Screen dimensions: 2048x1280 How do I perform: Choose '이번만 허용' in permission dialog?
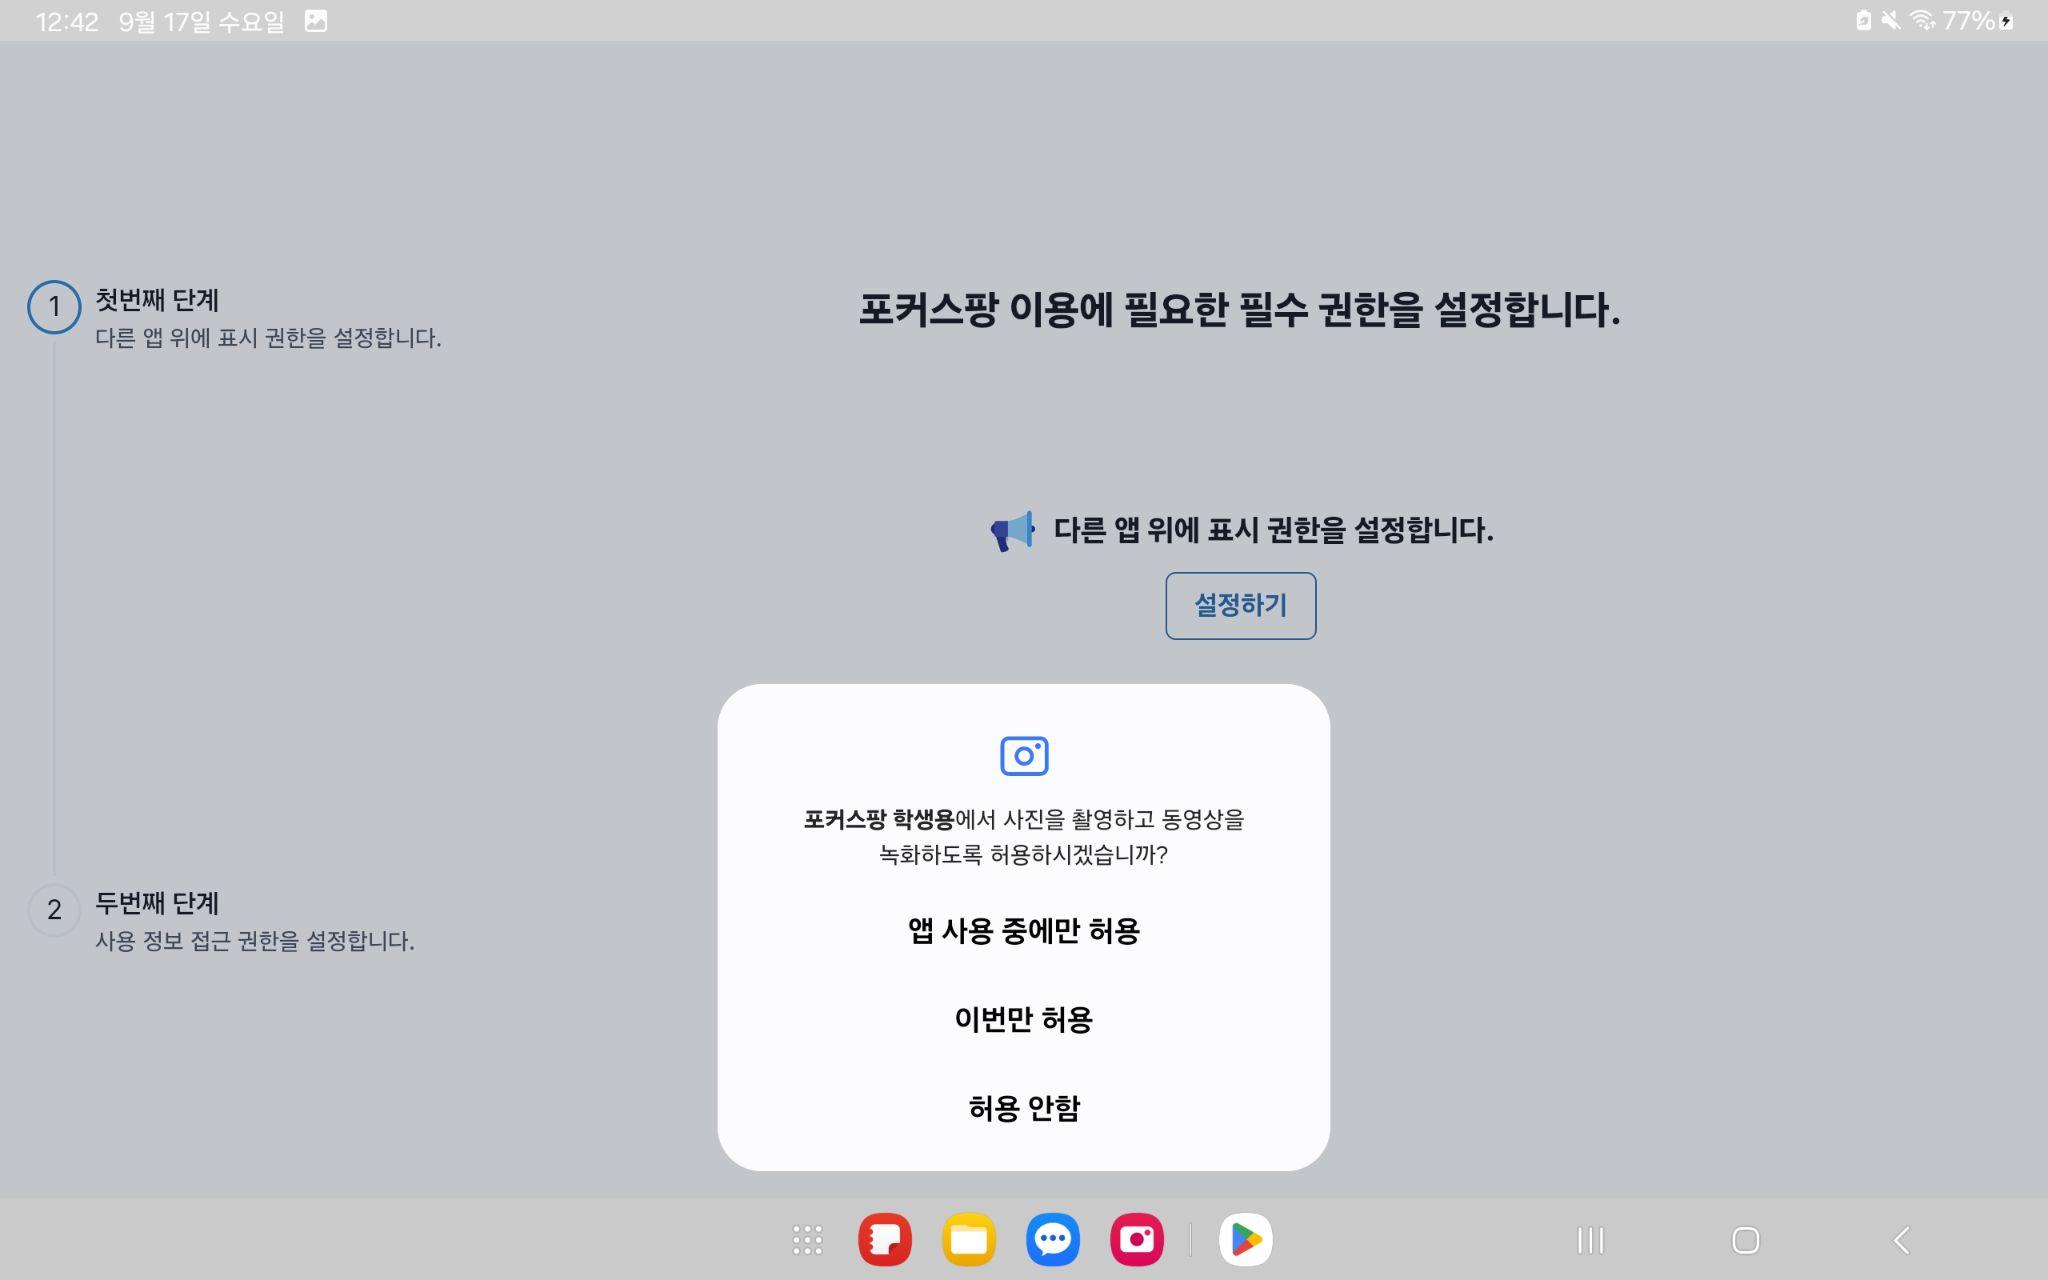pyautogui.click(x=1023, y=1019)
